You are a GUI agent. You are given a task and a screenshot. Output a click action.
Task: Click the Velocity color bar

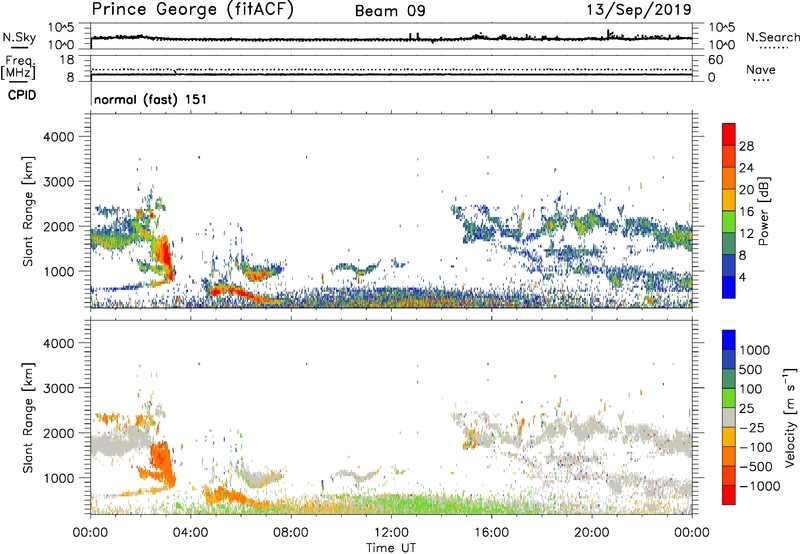pyautogui.click(x=729, y=417)
